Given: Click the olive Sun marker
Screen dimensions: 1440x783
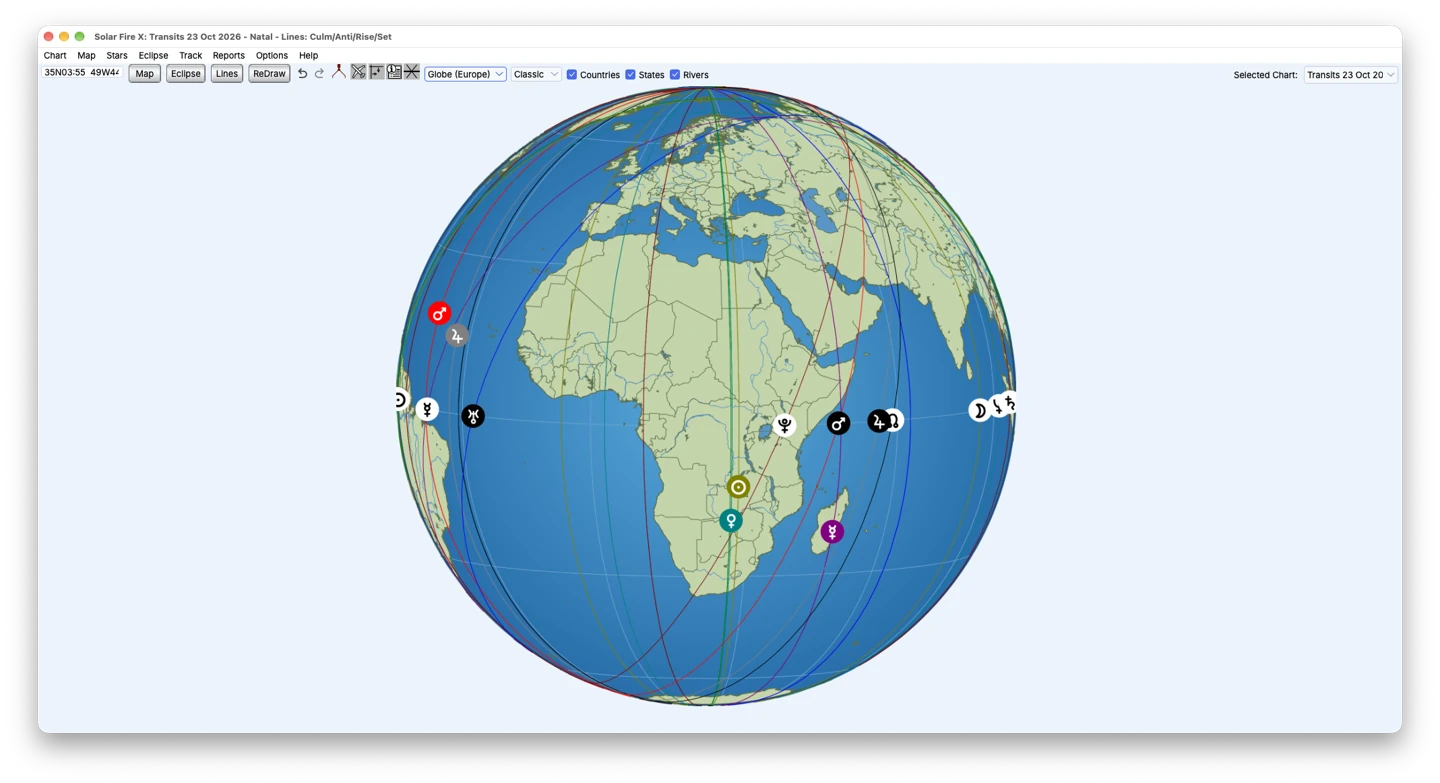Looking at the screenshot, I should pyautogui.click(x=739, y=487).
